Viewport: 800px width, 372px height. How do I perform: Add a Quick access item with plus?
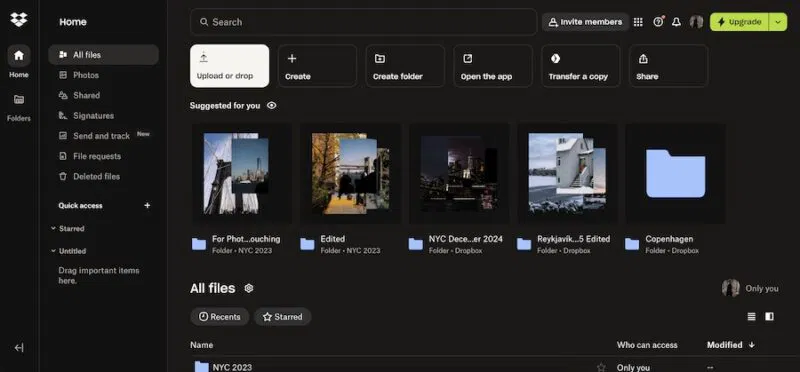147,206
